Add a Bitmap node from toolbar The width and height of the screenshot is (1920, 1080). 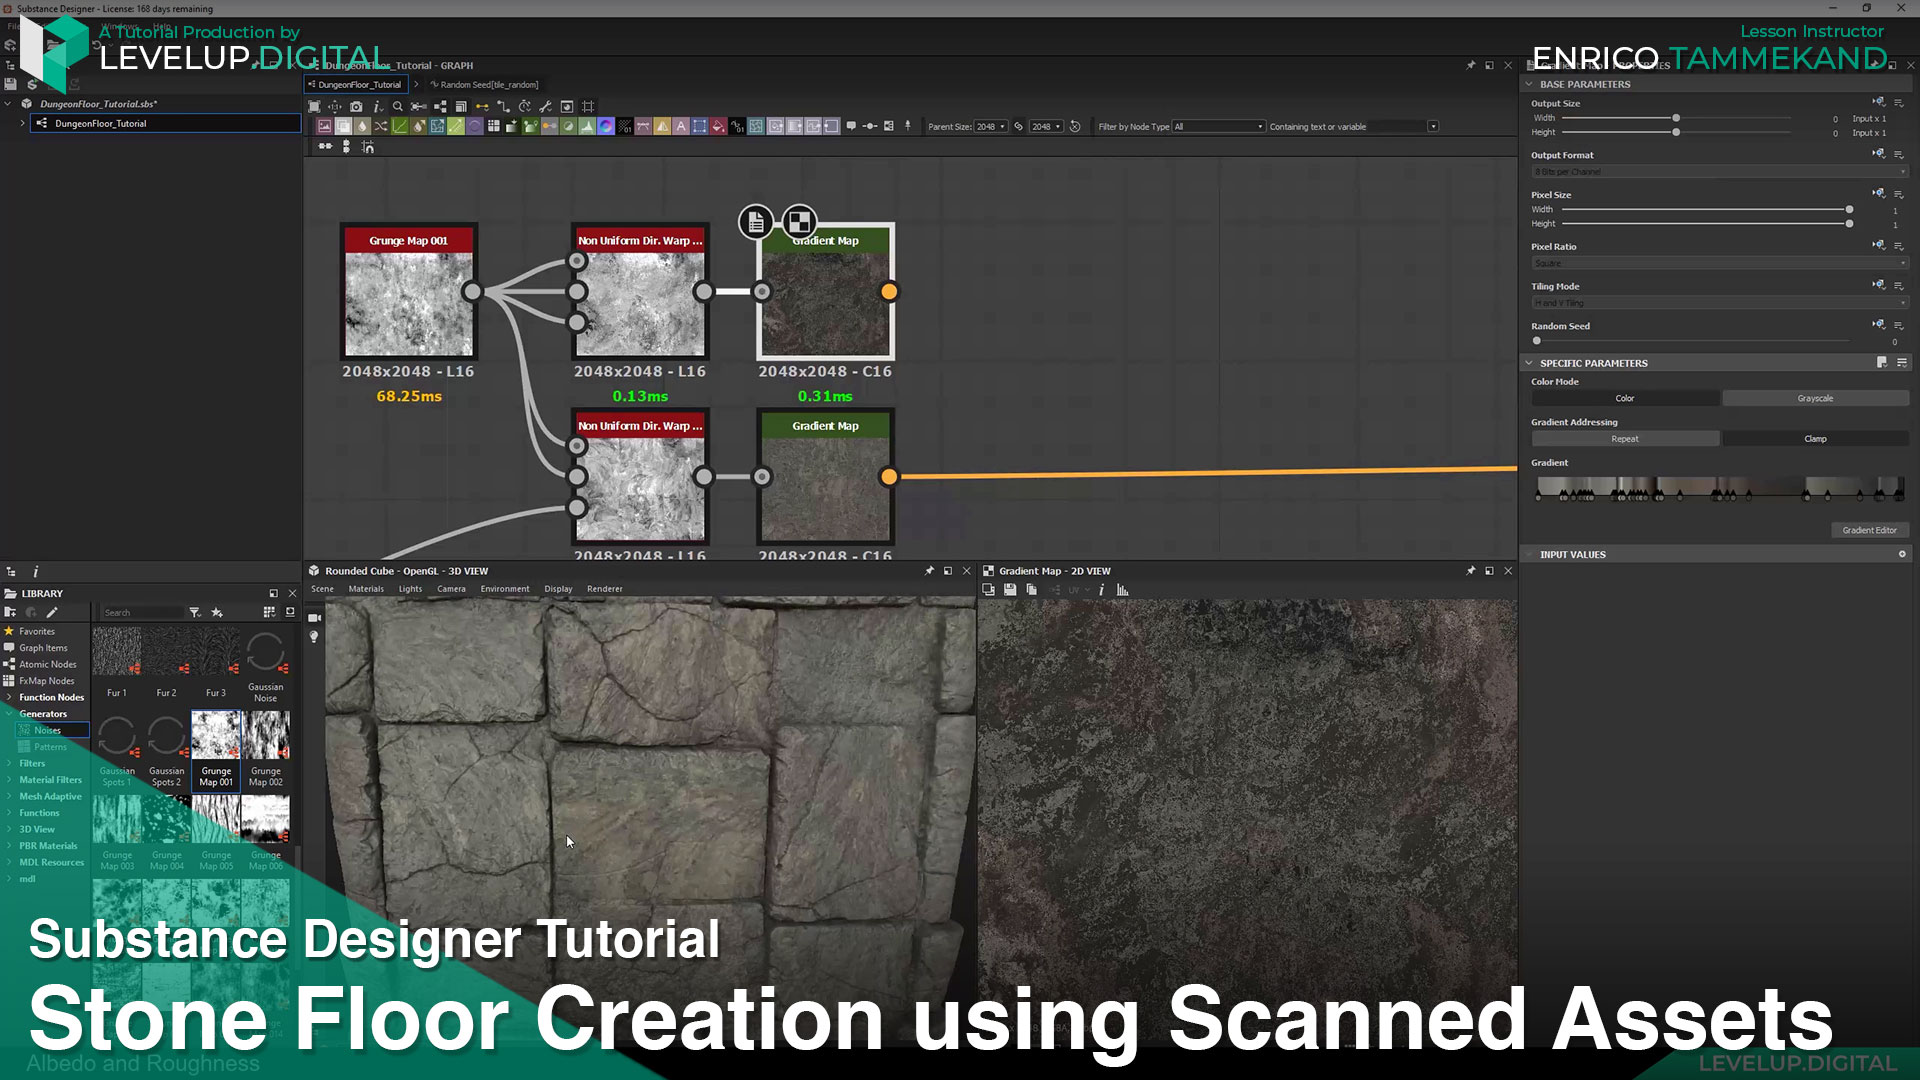324,126
